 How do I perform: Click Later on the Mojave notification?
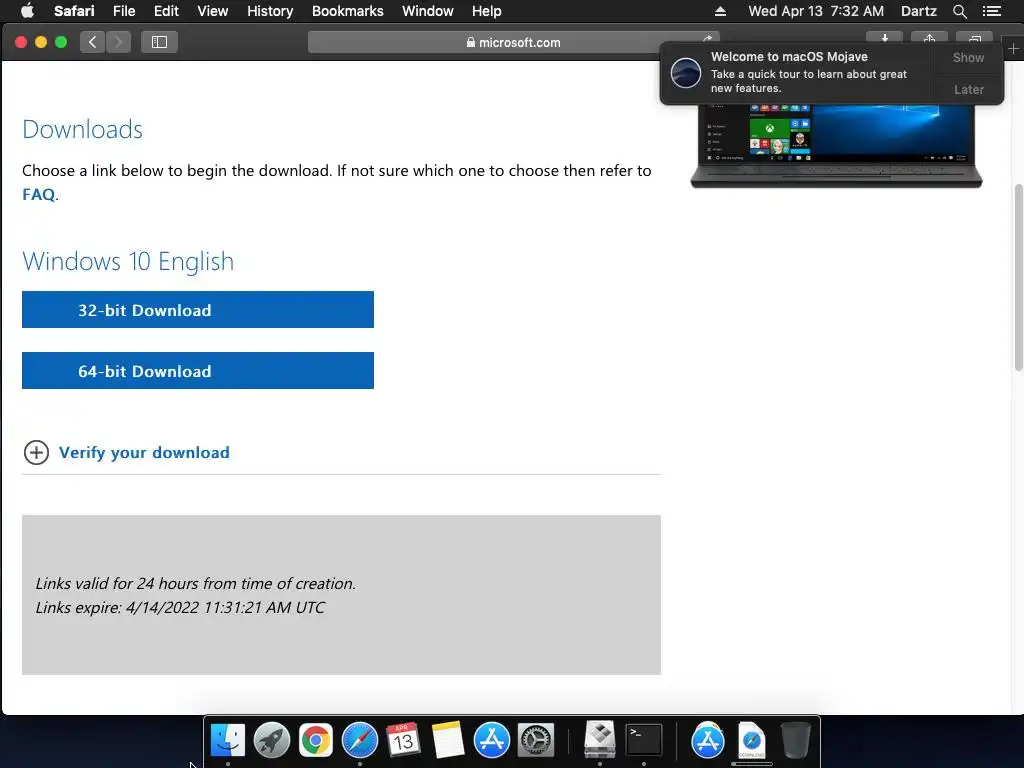tap(968, 89)
